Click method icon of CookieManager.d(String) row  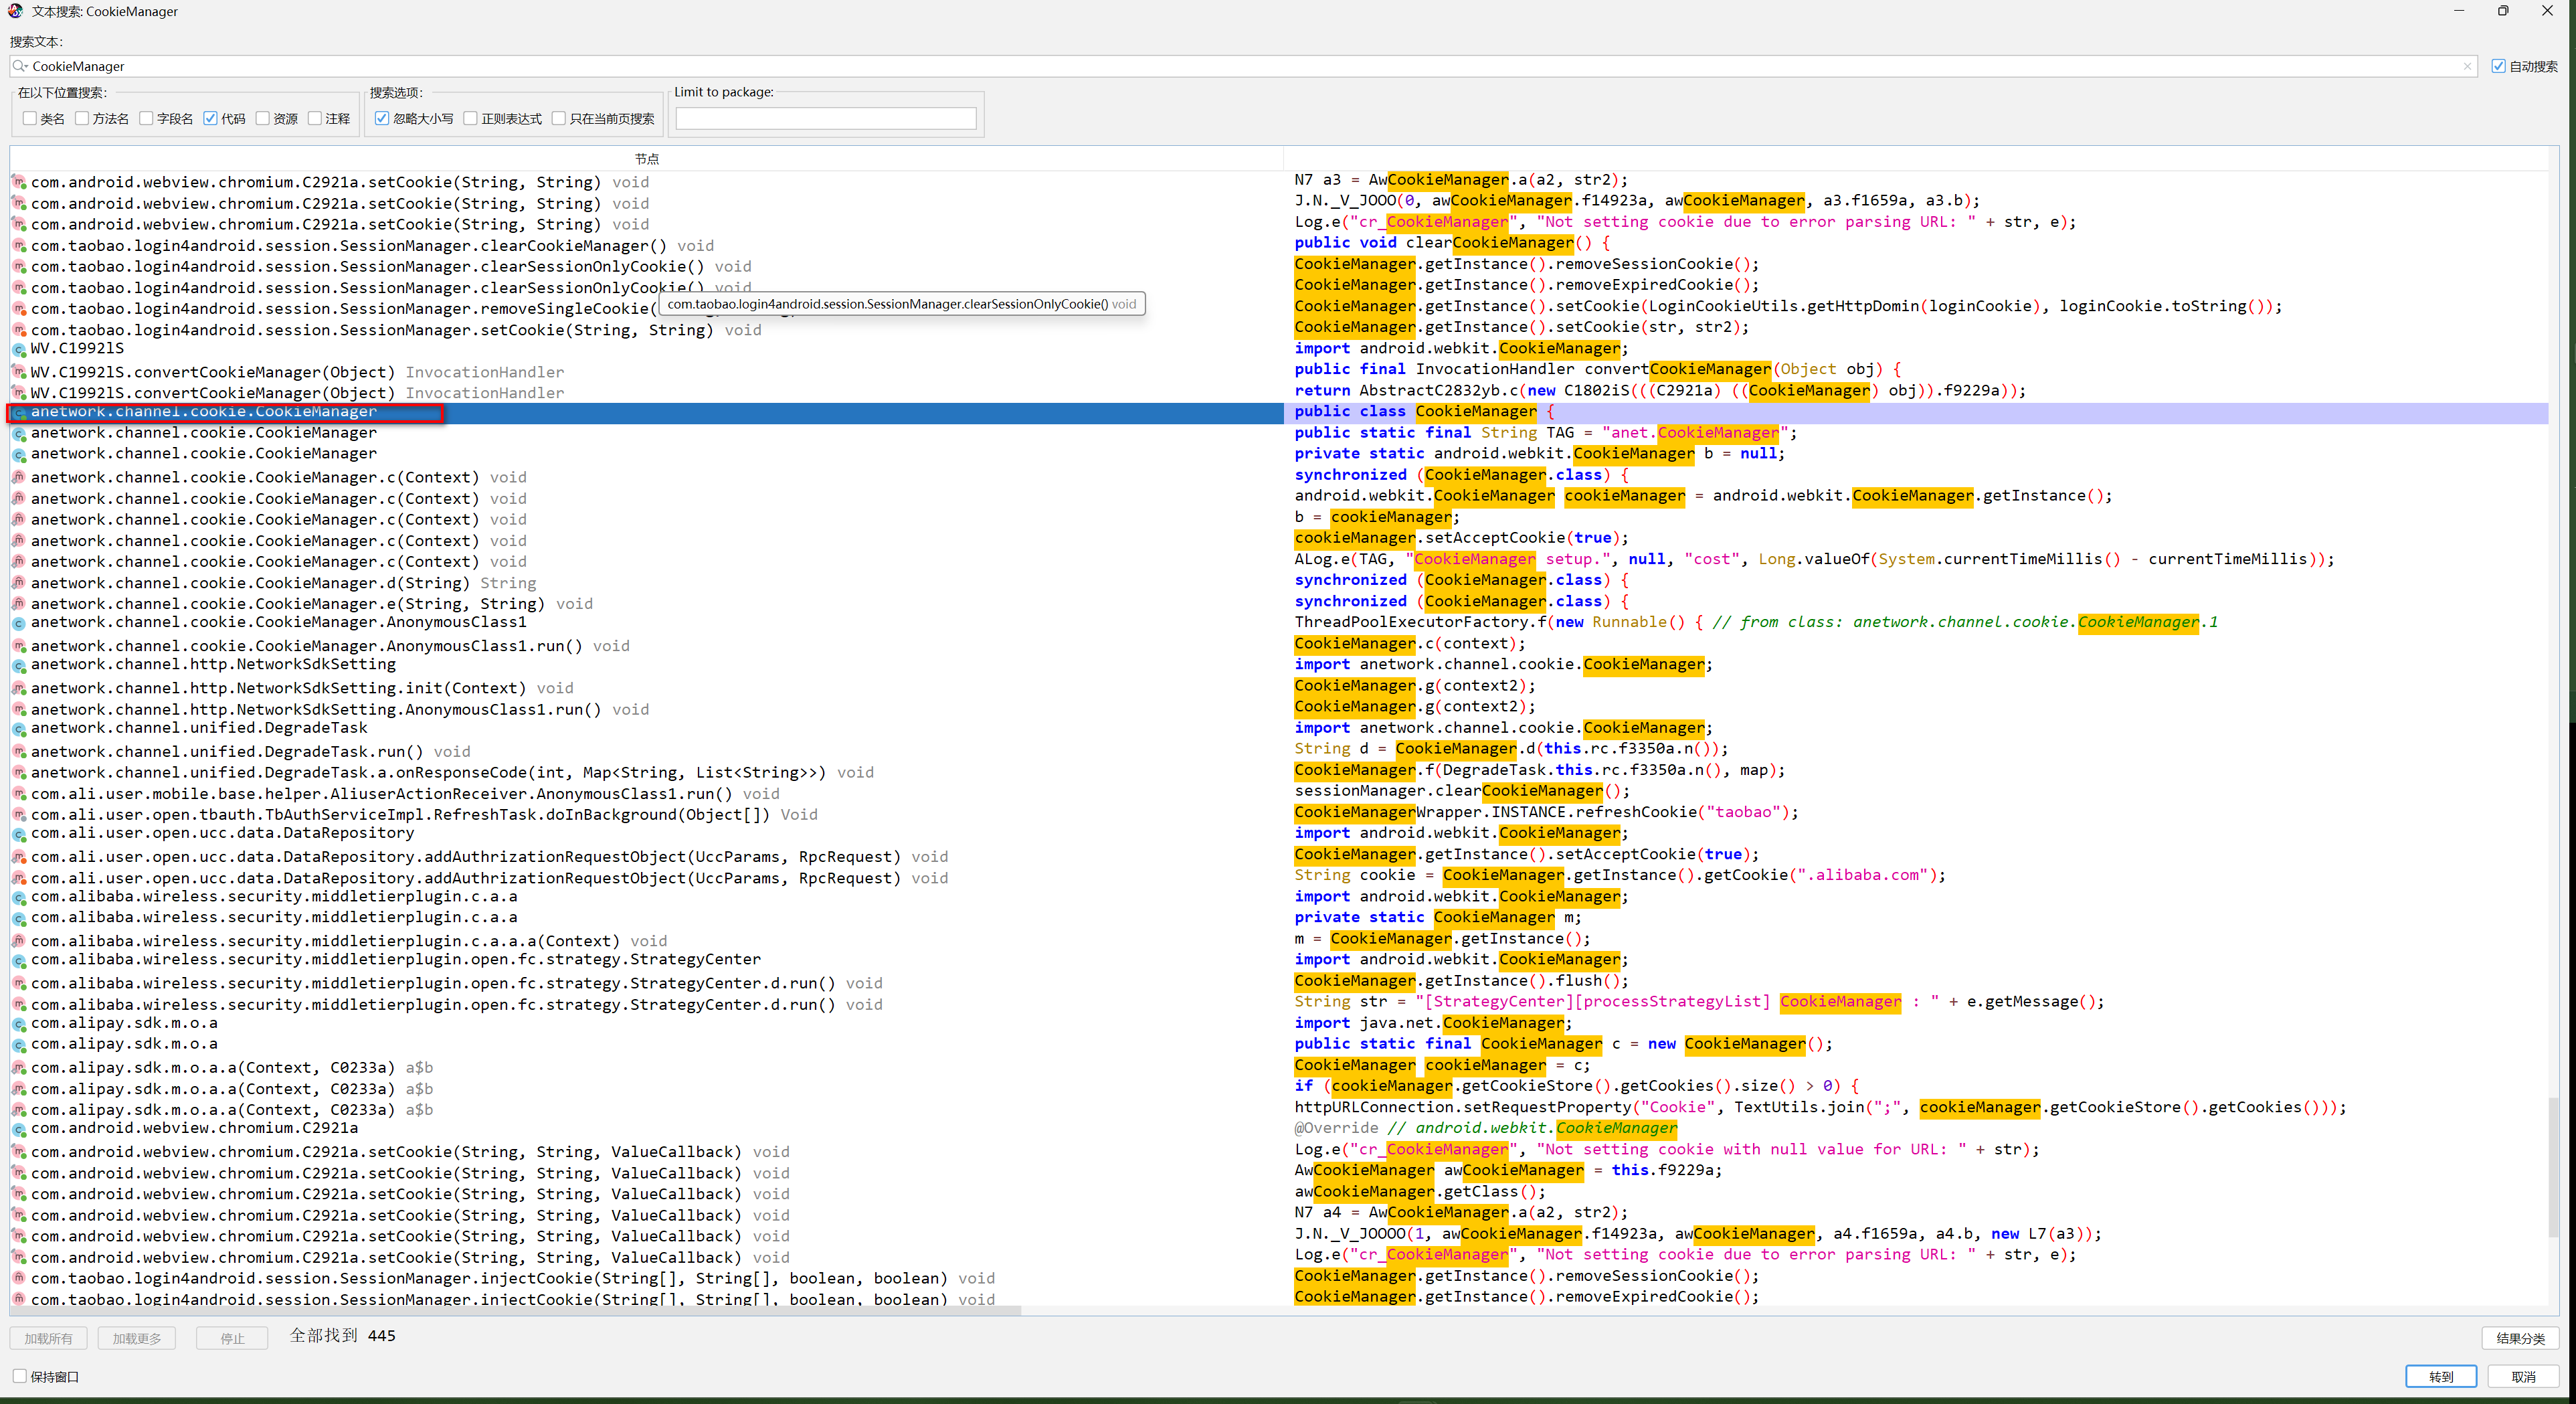19,583
